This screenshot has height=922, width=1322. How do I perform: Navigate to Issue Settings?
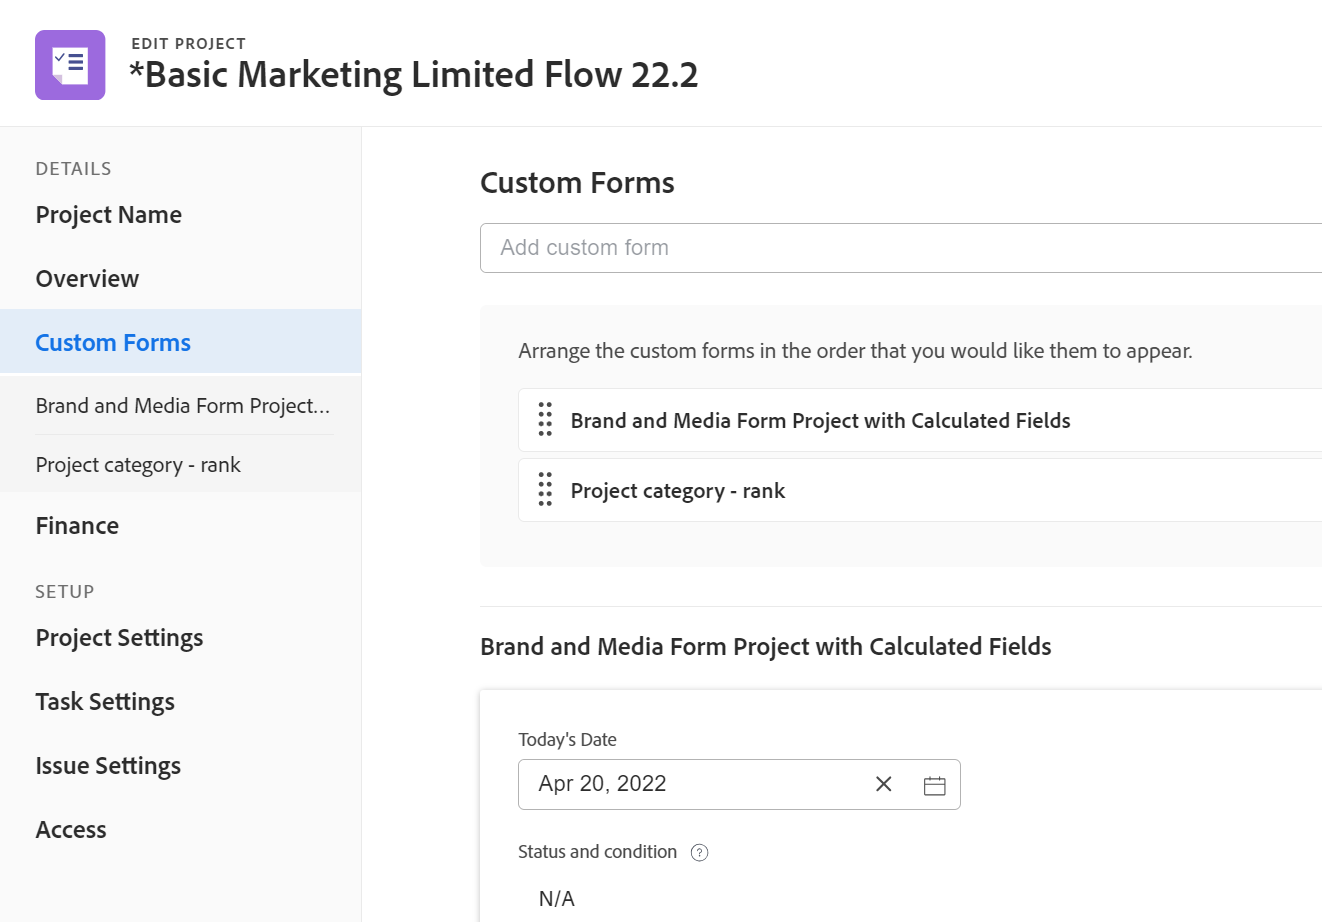pos(108,766)
